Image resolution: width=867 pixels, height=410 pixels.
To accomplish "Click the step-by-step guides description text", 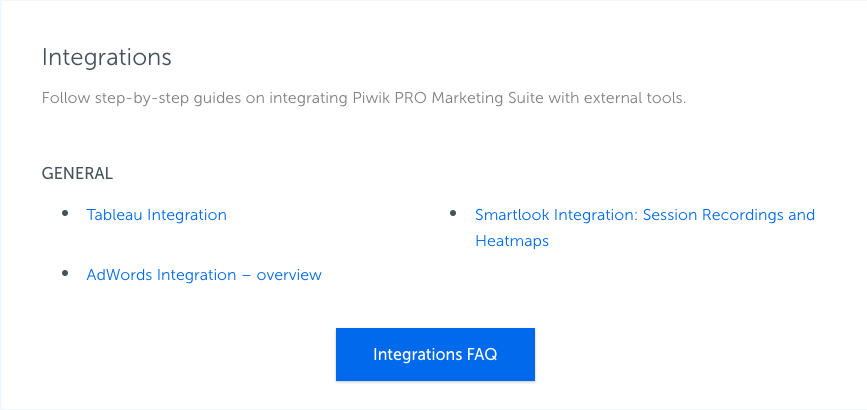I will pyautogui.click(x=364, y=100).
